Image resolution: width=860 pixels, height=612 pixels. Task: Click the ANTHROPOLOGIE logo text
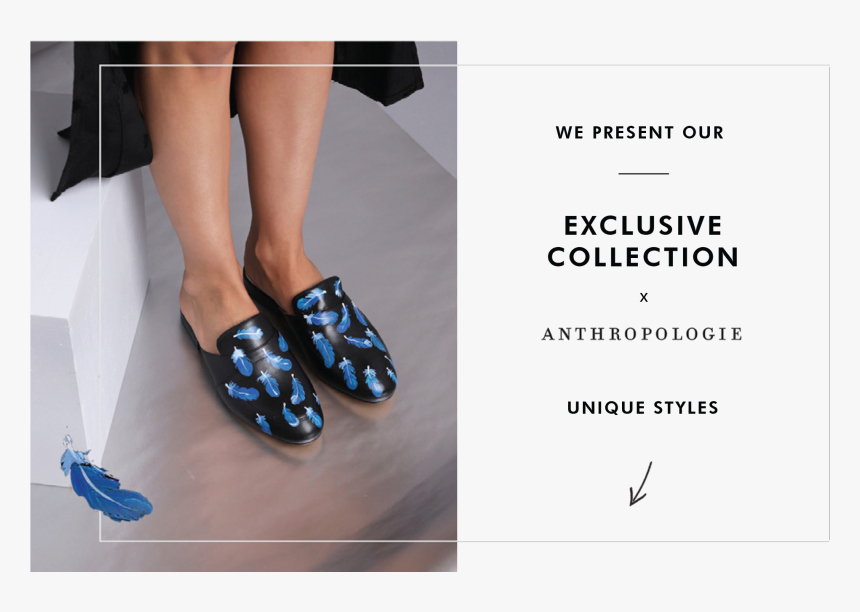[x=642, y=334]
